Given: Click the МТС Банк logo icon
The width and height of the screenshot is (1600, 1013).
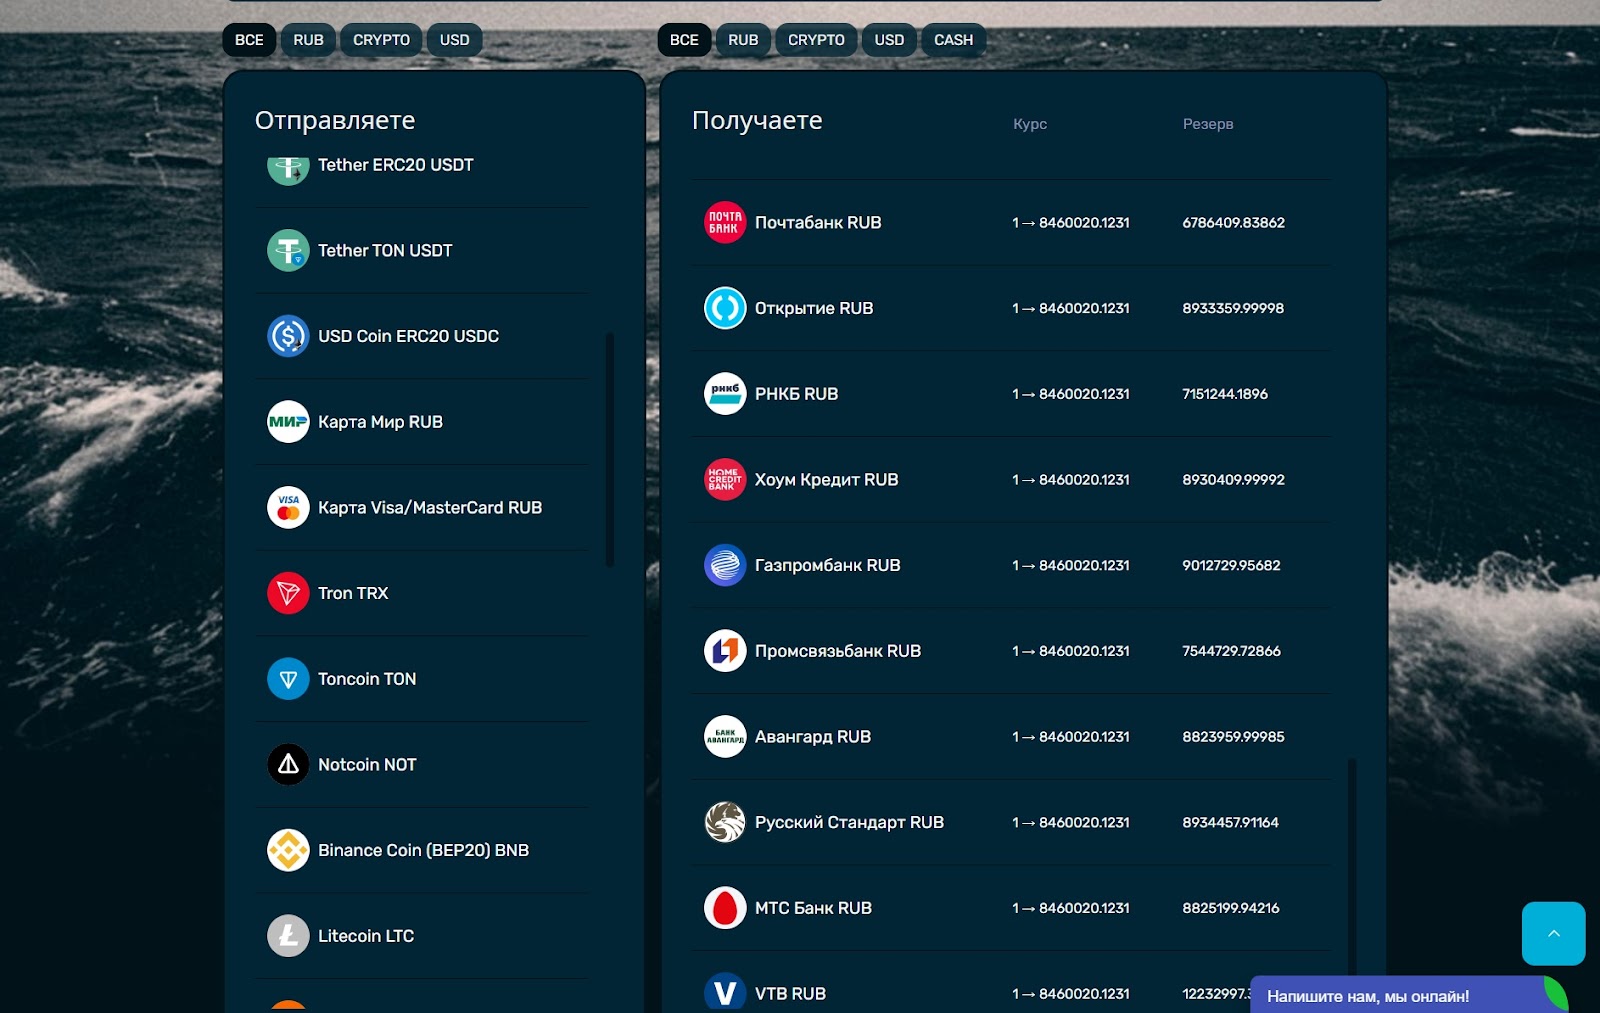Looking at the screenshot, I should pyautogui.click(x=725, y=908).
